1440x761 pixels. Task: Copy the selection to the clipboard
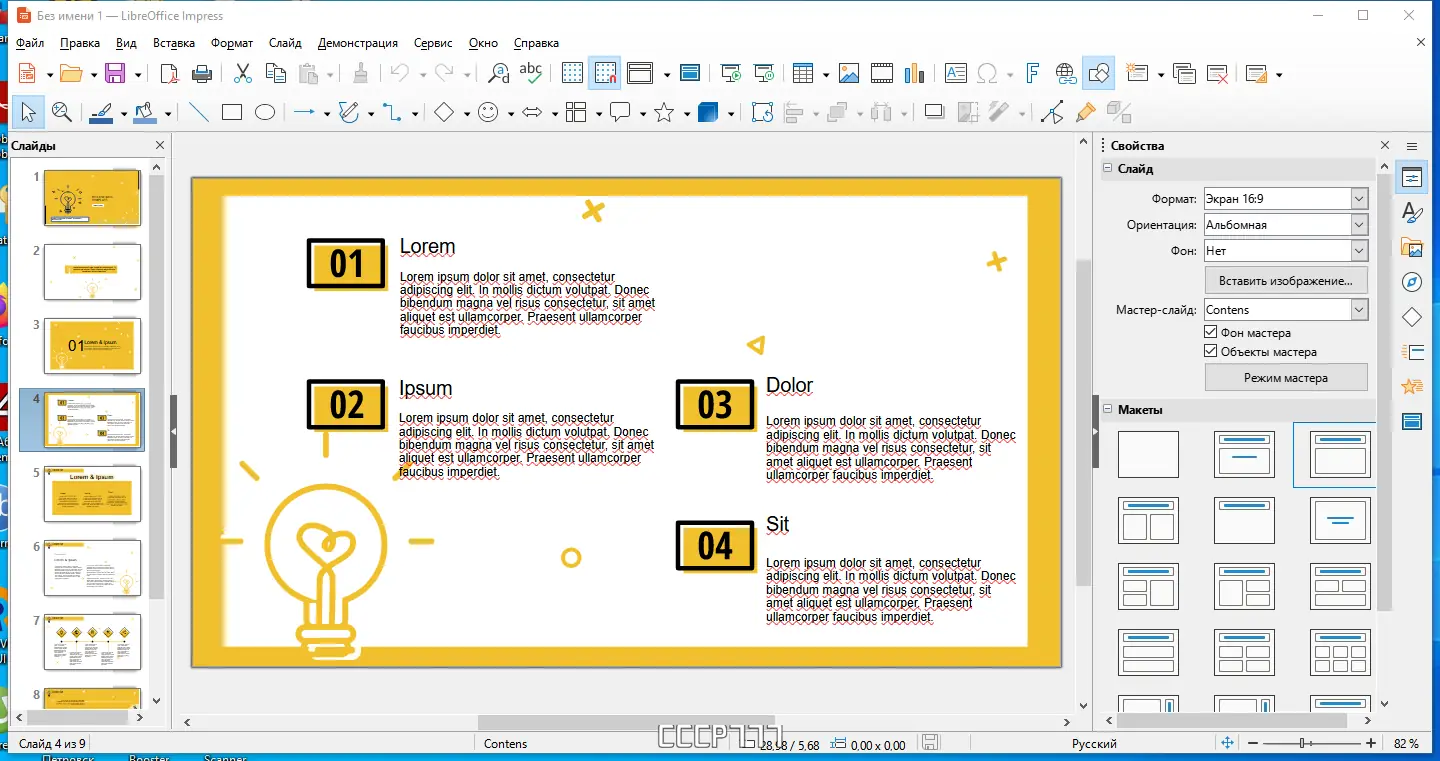pyautogui.click(x=276, y=73)
